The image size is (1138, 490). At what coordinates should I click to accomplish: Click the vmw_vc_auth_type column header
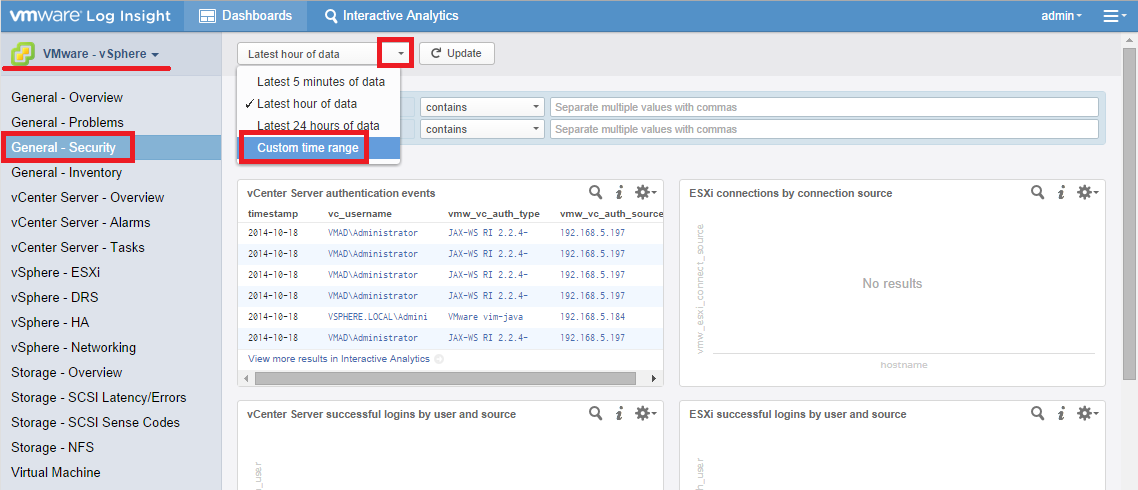coord(494,214)
